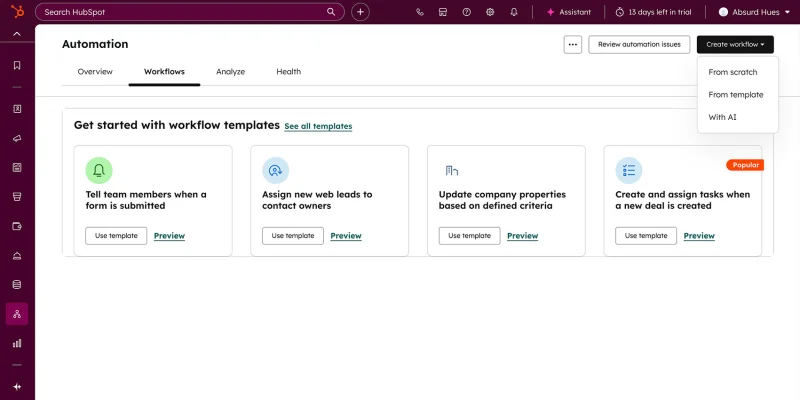
Task: Open the Sales sidebar icon
Action: pyautogui.click(x=17, y=196)
